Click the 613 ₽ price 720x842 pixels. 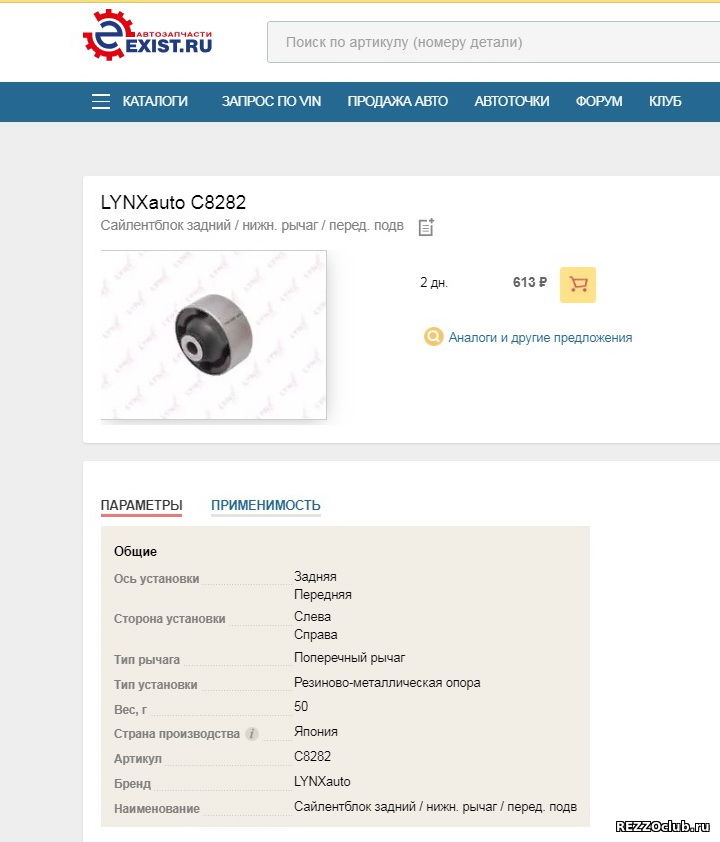(529, 282)
